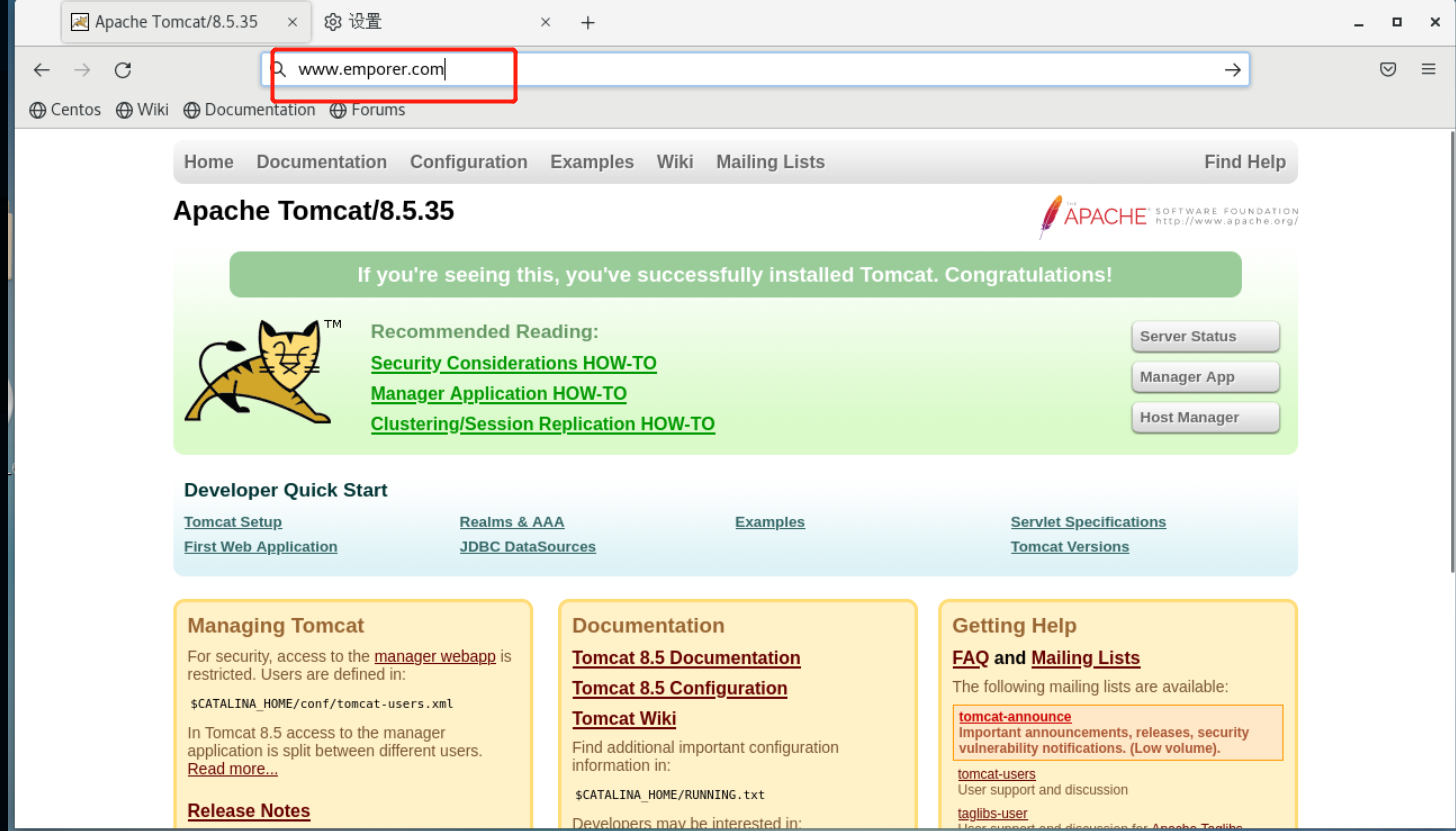Open the Tomcat Versions link

click(x=1070, y=547)
